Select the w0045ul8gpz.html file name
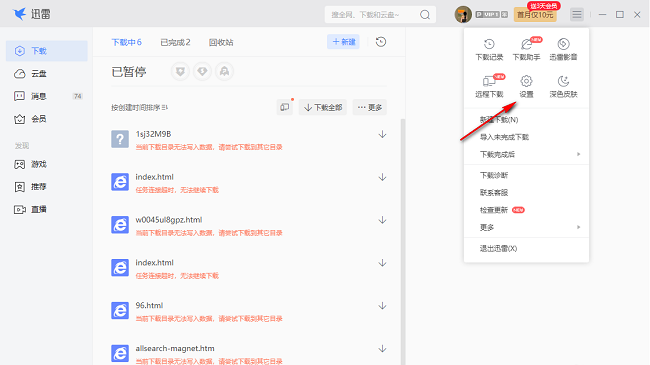650x365 pixels. [x=169, y=220]
